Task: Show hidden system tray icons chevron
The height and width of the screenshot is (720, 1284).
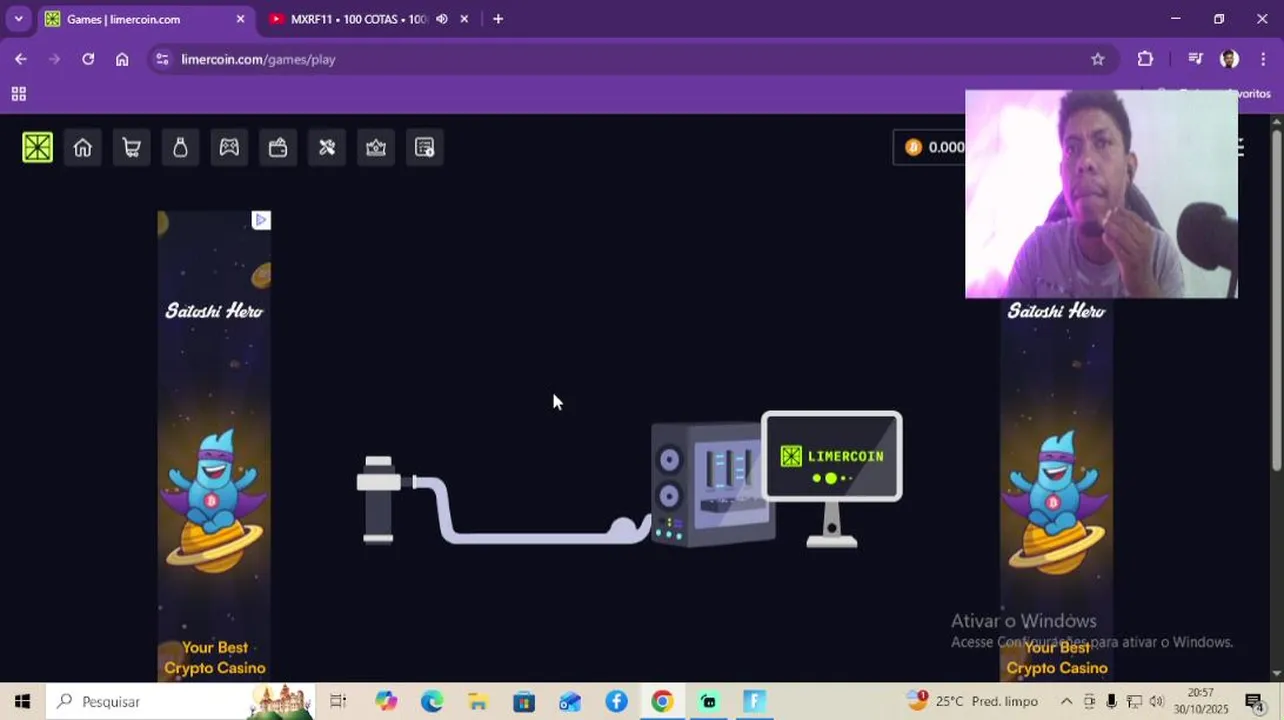Action: click(x=1067, y=702)
